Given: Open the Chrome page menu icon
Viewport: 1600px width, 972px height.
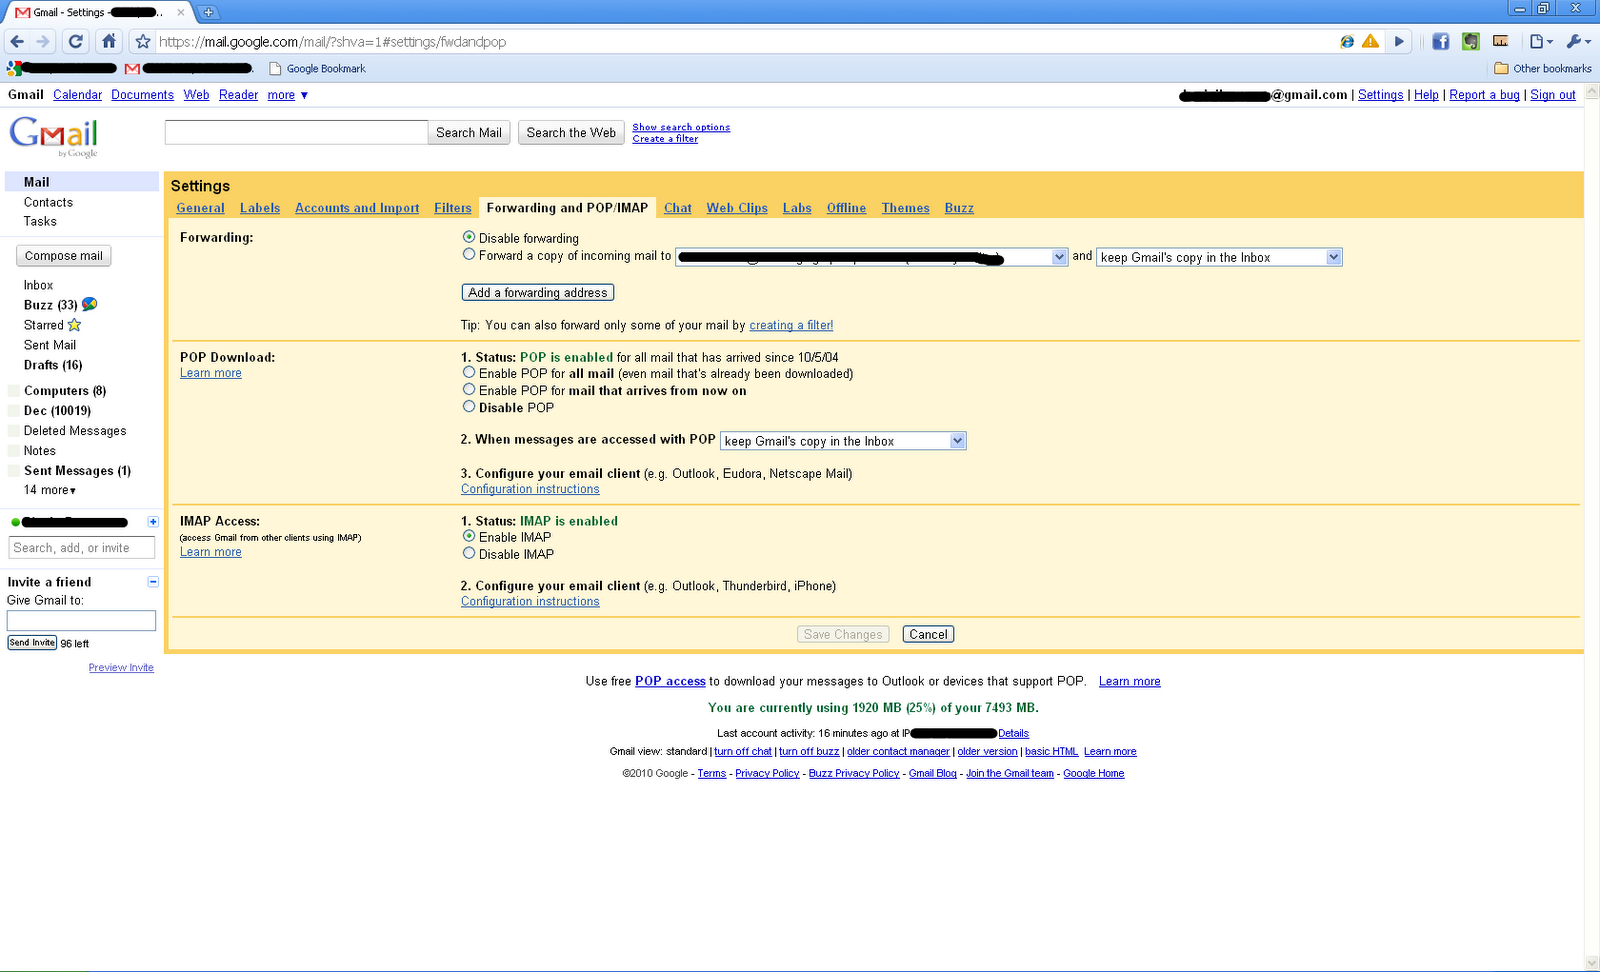Looking at the screenshot, I should 1541,42.
